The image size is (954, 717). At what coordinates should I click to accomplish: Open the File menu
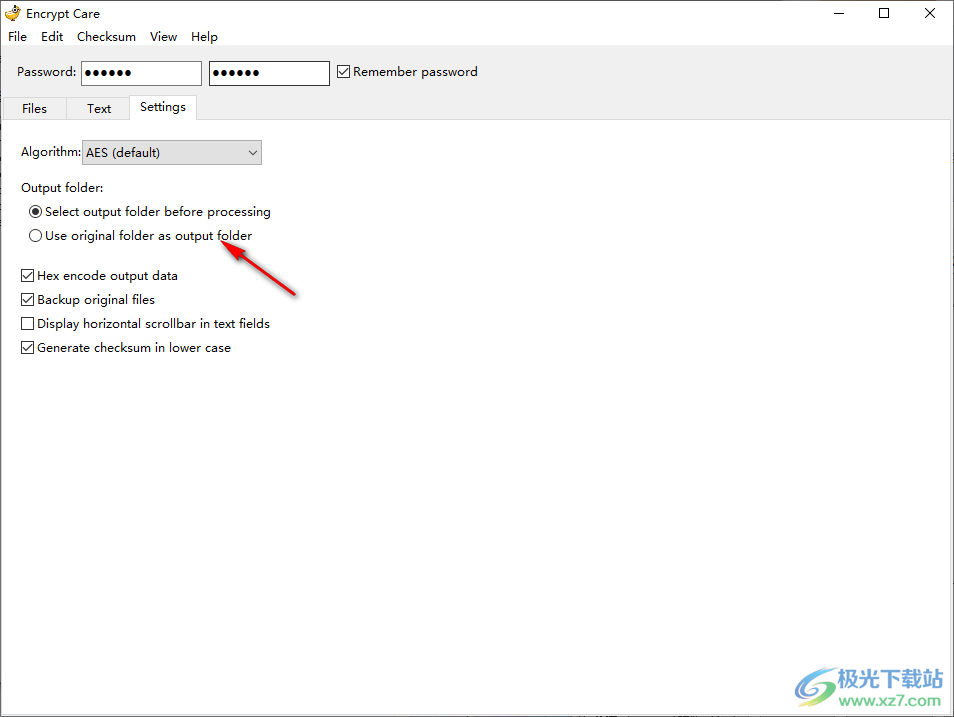coord(17,37)
